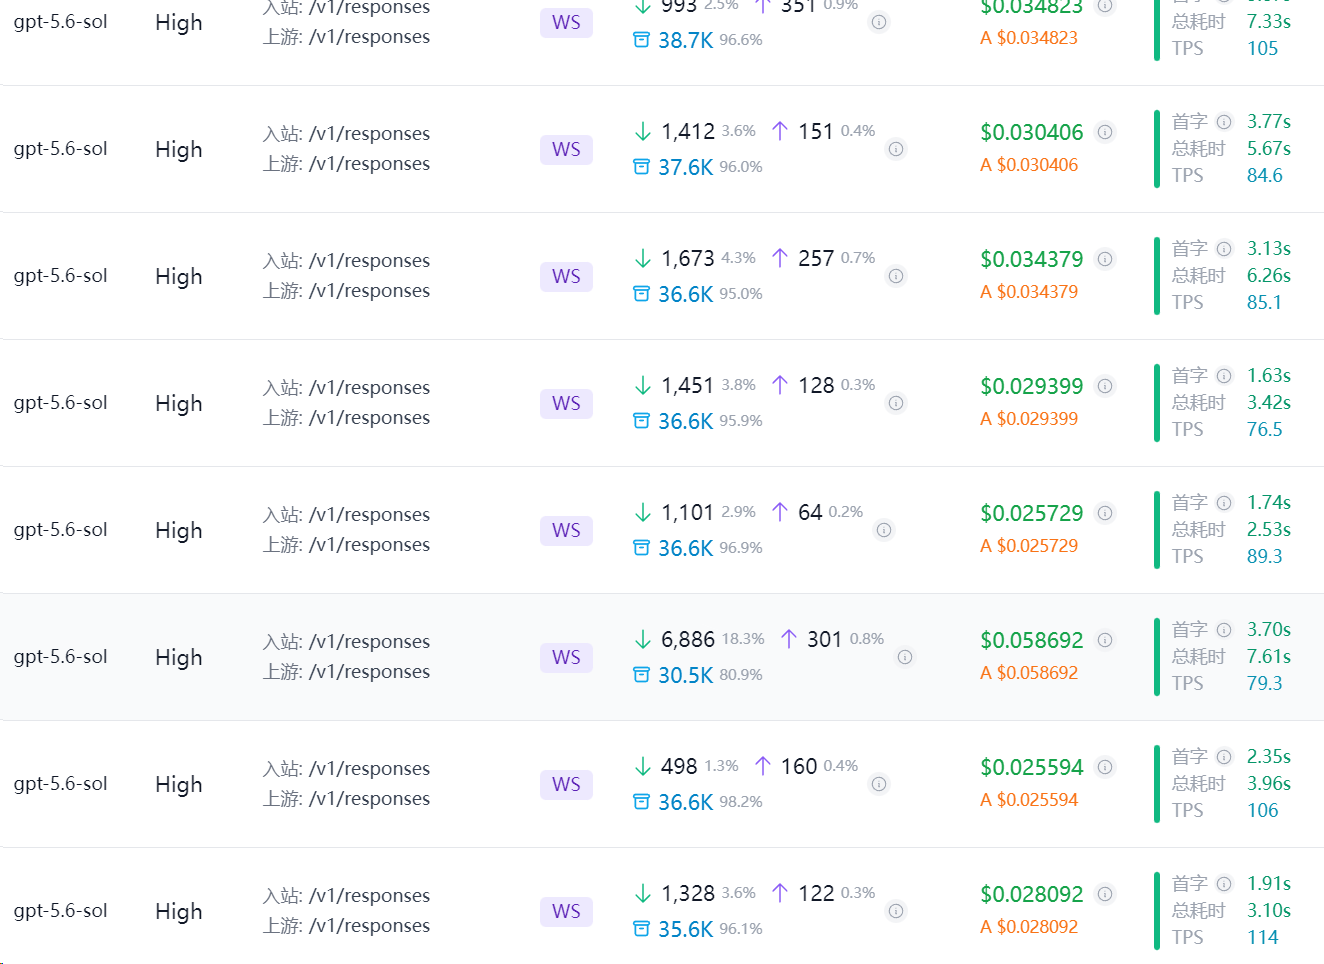Image resolution: width=1324 pixels, height=964 pixels.
Task: Open info icon next to green $0.034379 cost
Action: coord(1105,259)
